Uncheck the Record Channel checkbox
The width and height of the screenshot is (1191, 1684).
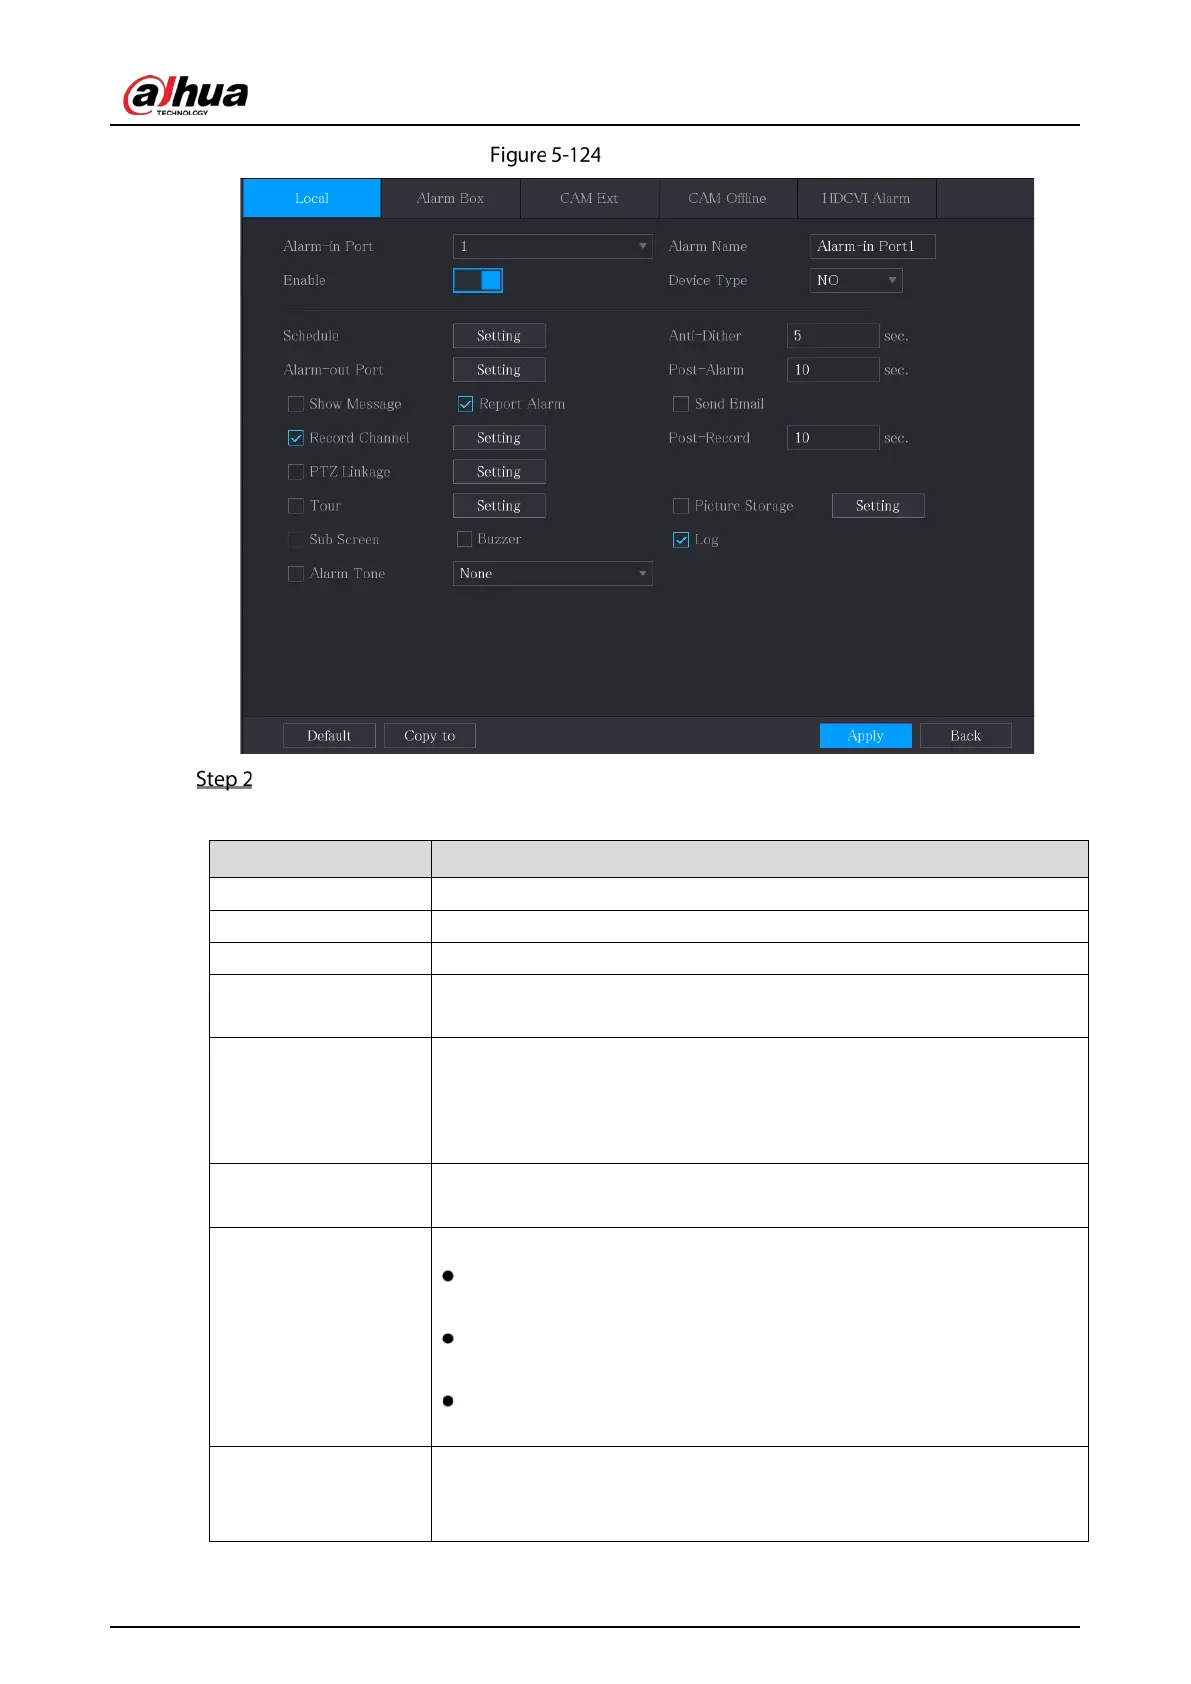(296, 438)
